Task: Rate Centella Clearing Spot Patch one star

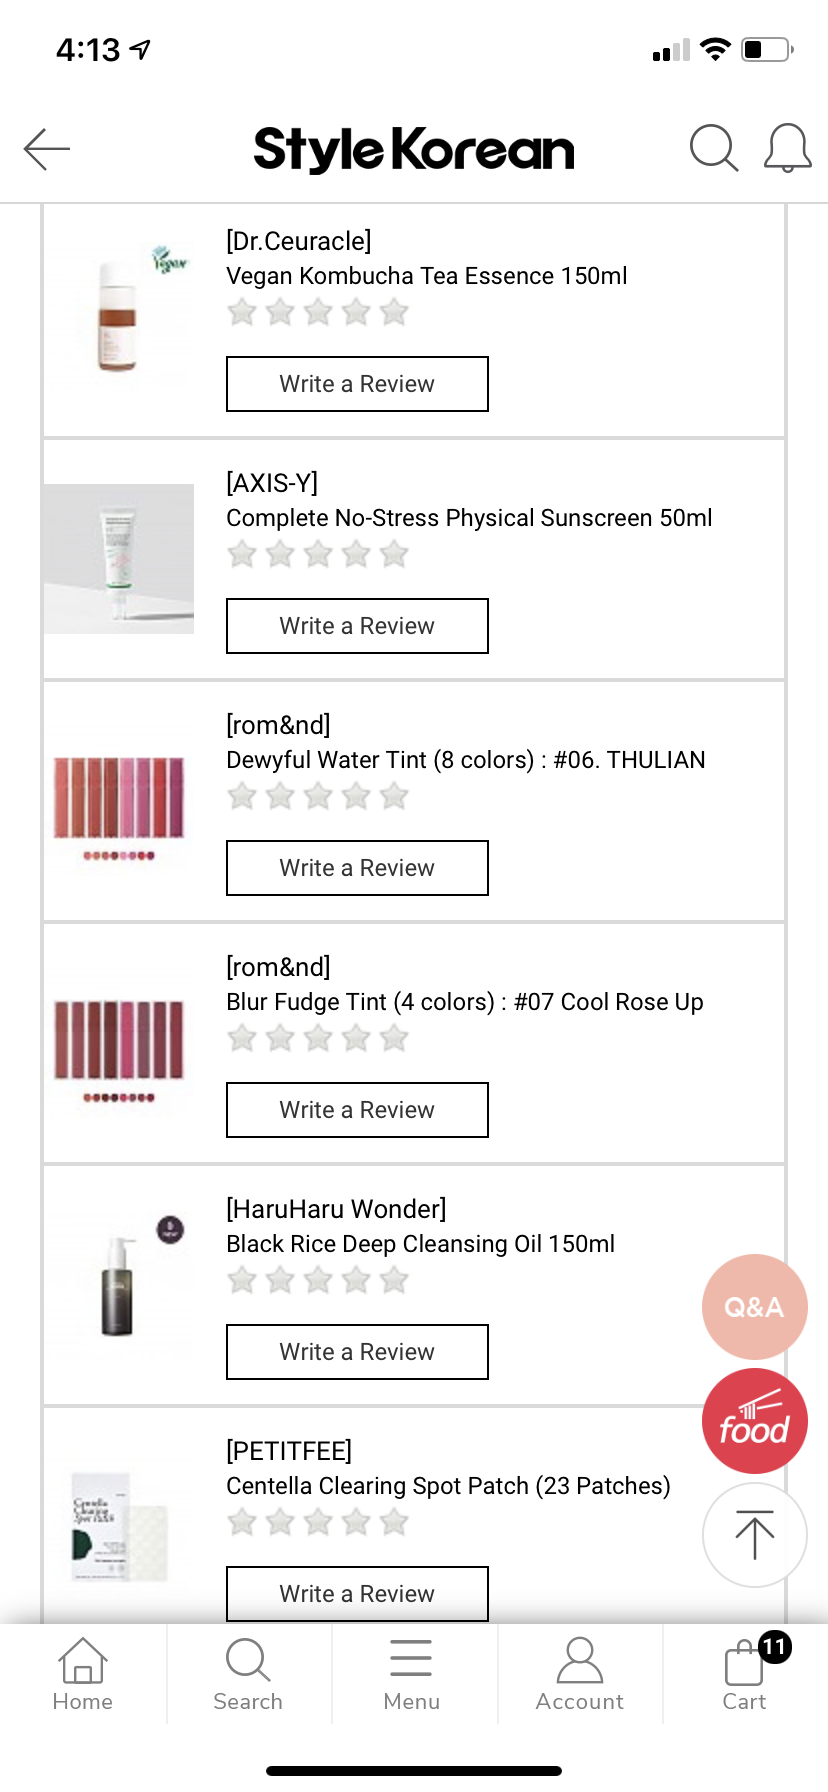Action: [x=242, y=1523]
